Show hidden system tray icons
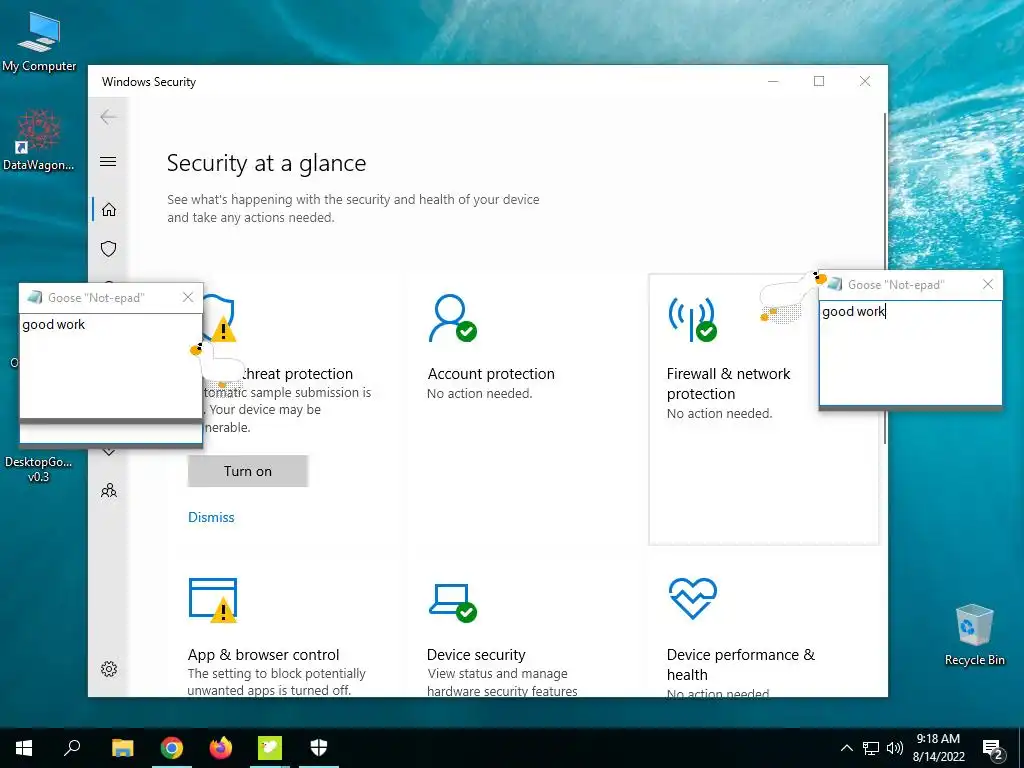The width and height of the screenshot is (1024, 768). click(x=846, y=748)
